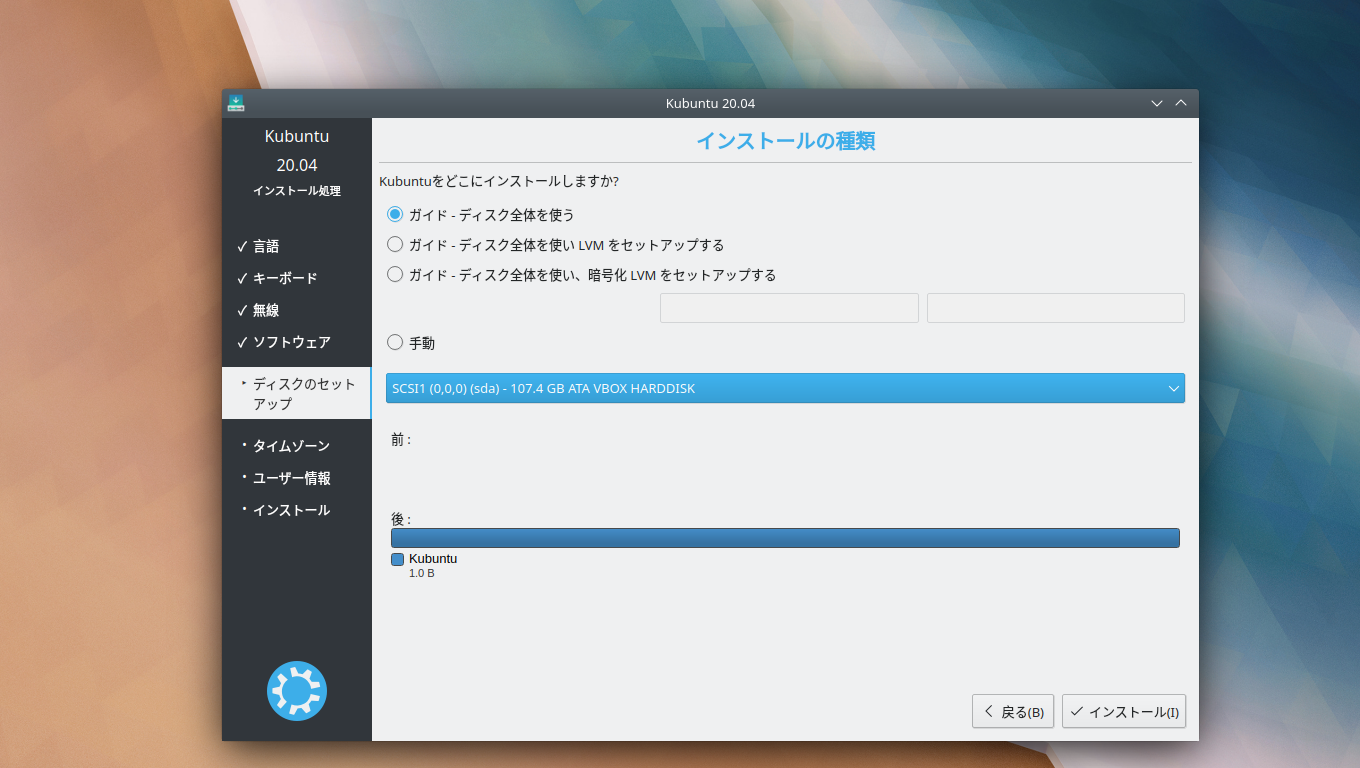
Task: Click the 後: label
Action: tap(401, 519)
